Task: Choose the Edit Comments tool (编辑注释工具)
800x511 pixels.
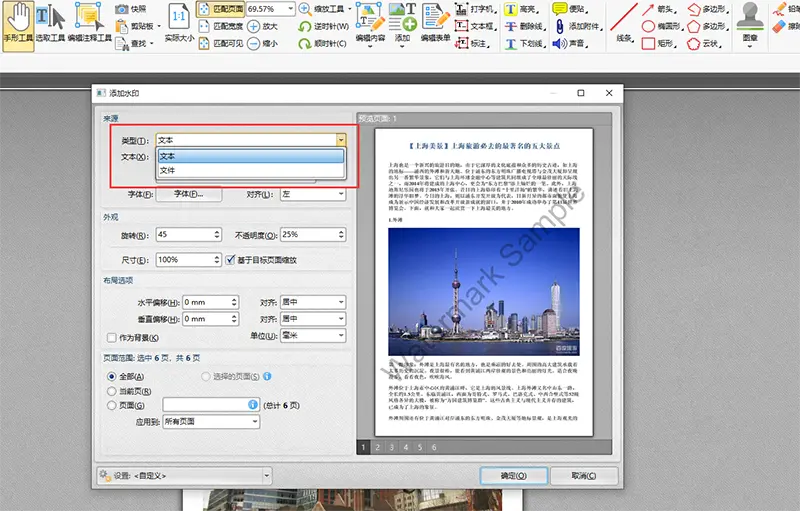Action: pyautogui.click(x=90, y=23)
